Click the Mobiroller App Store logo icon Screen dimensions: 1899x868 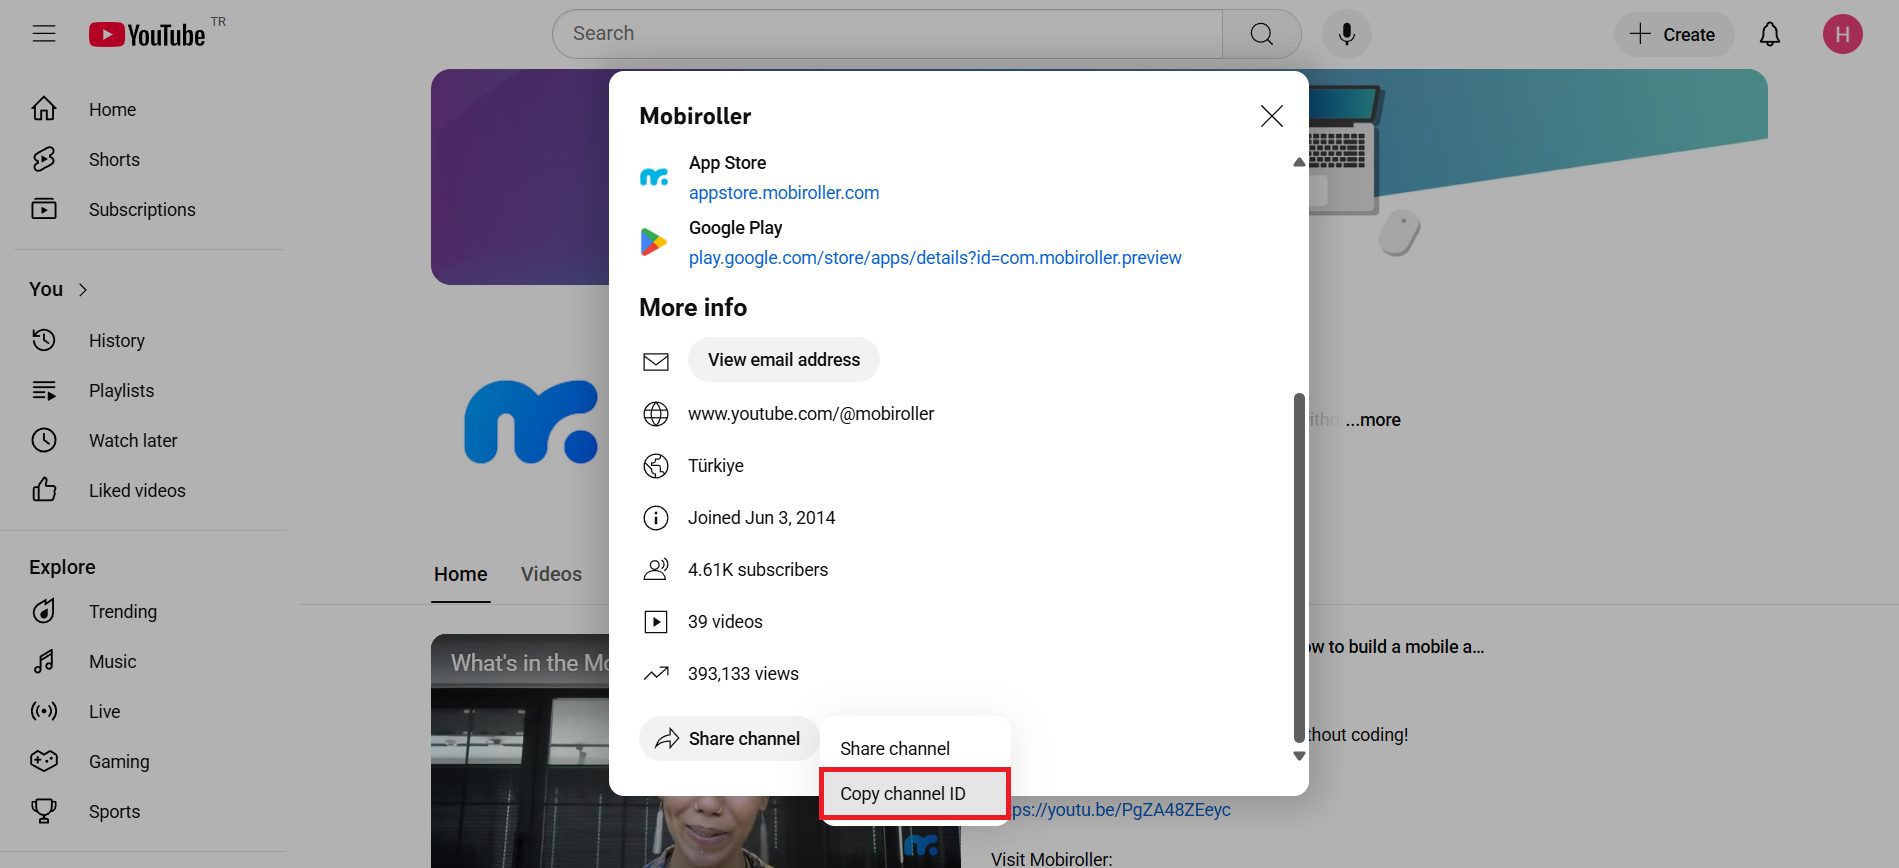[654, 177]
